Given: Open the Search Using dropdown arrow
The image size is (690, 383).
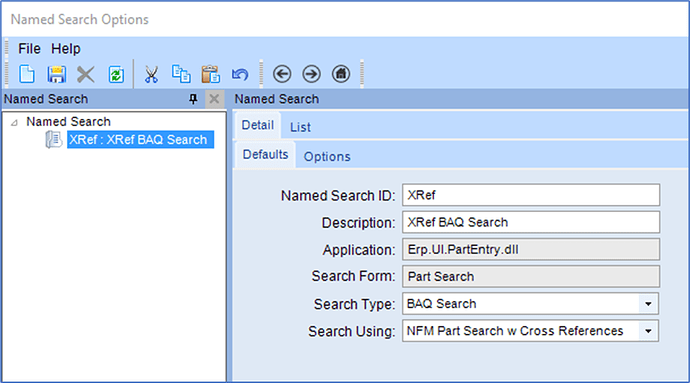Looking at the screenshot, I should click(648, 331).
